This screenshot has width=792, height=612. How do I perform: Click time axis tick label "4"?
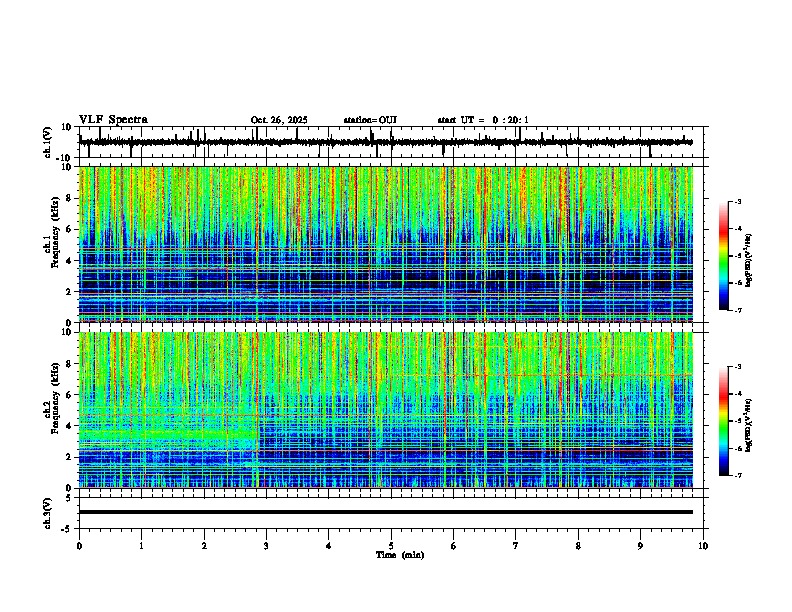click(x=329, y=546)
